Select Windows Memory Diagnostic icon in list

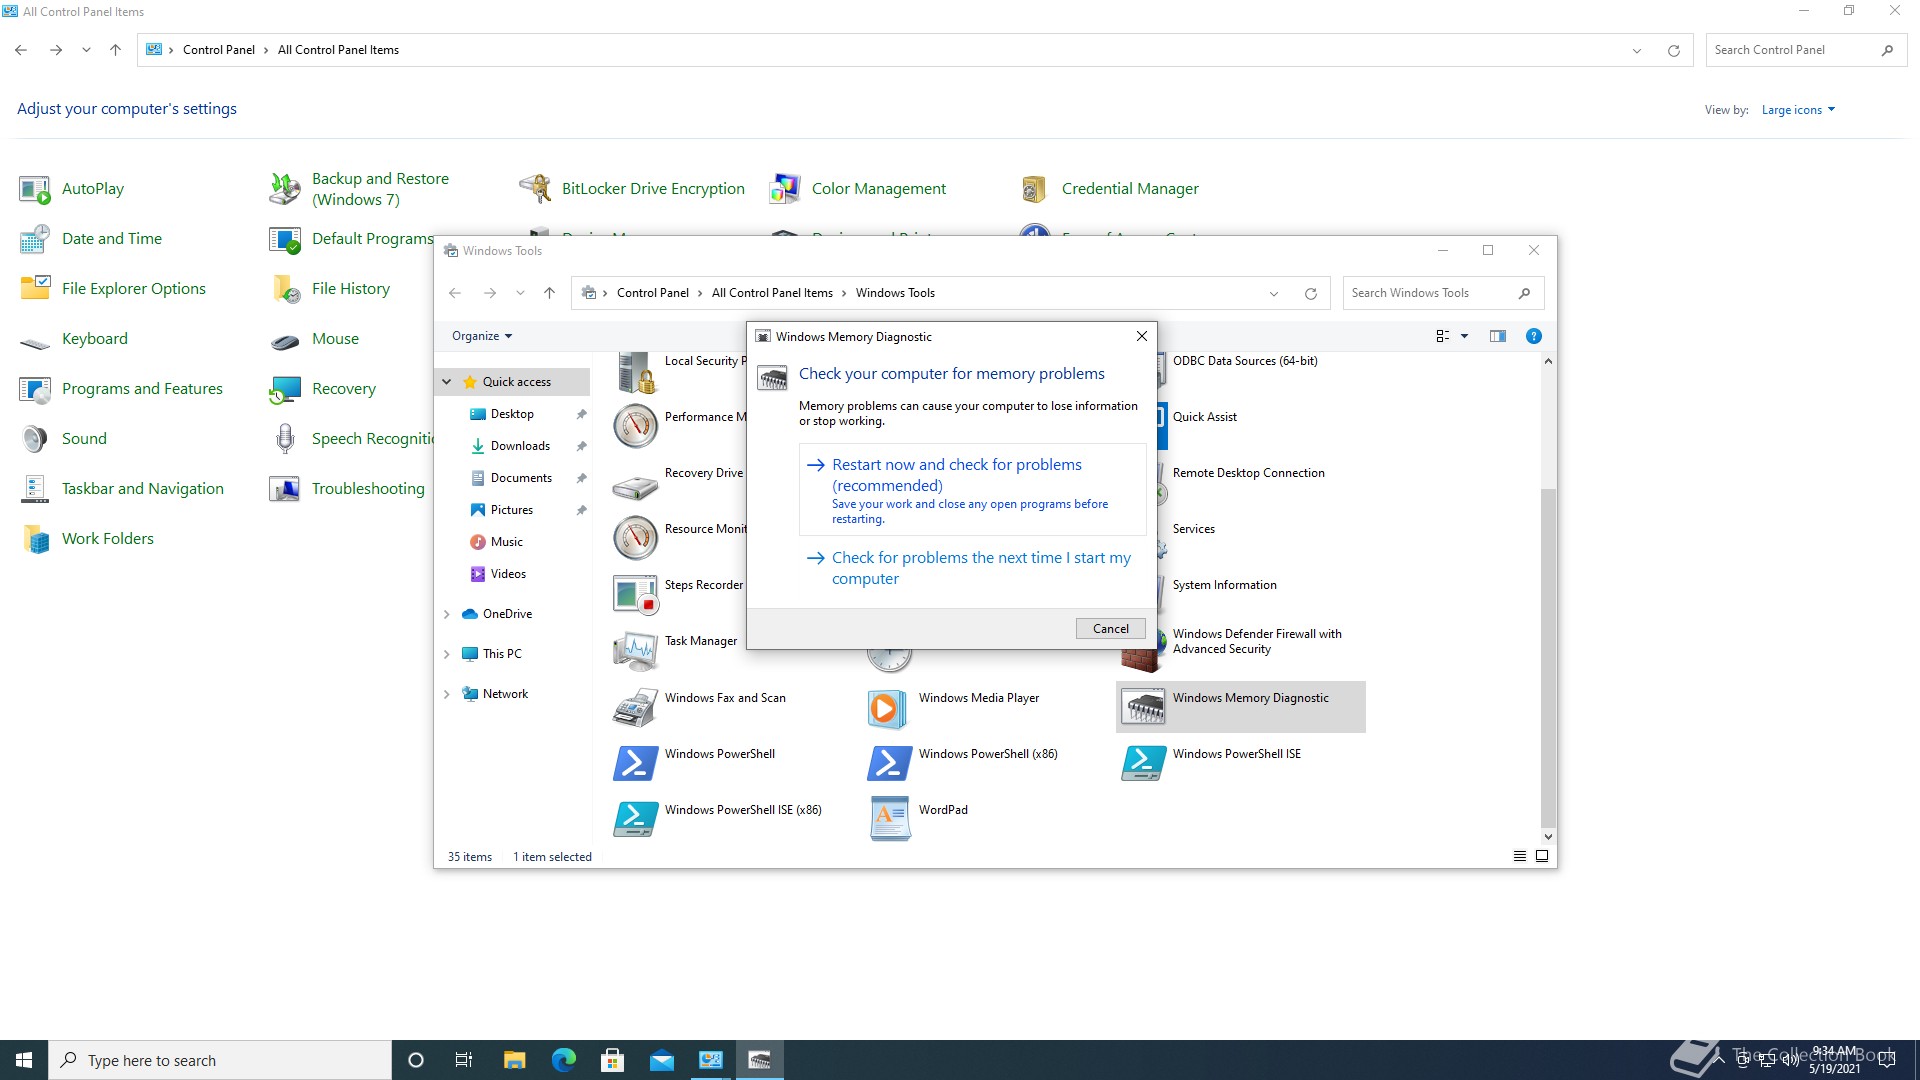[x=1143, y=707]
